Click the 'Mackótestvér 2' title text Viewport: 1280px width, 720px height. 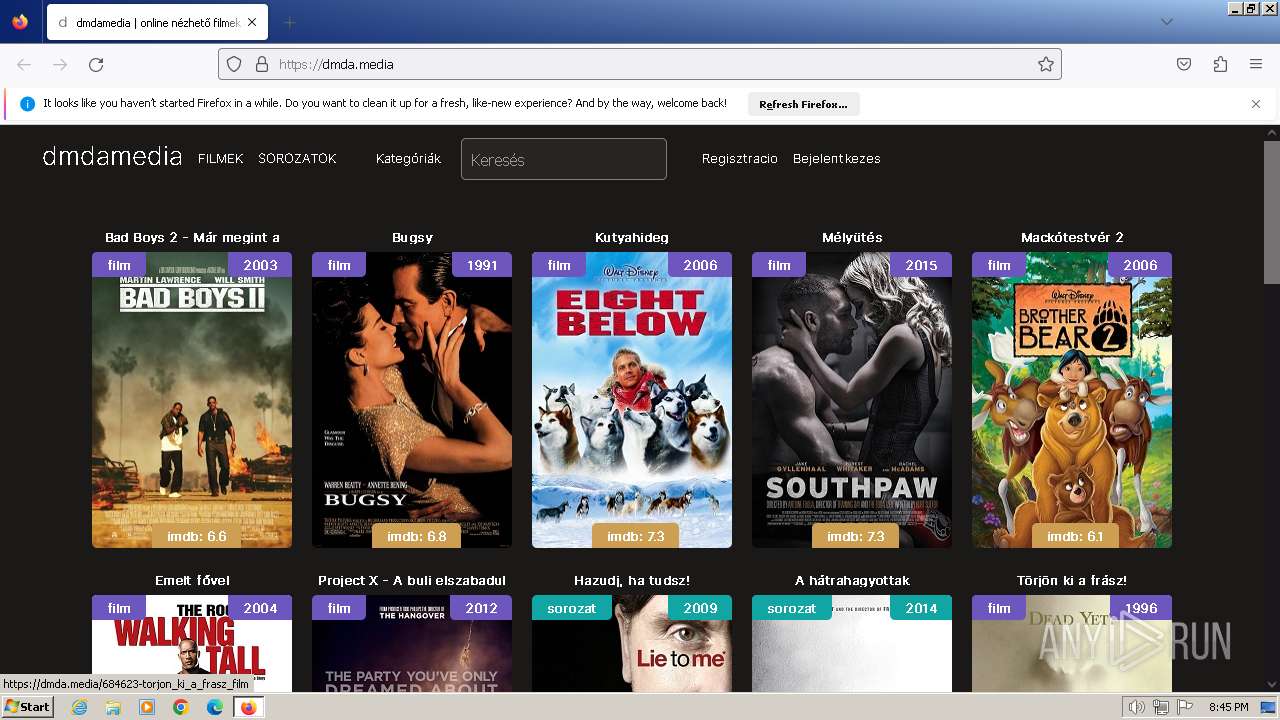(1072, 238)
